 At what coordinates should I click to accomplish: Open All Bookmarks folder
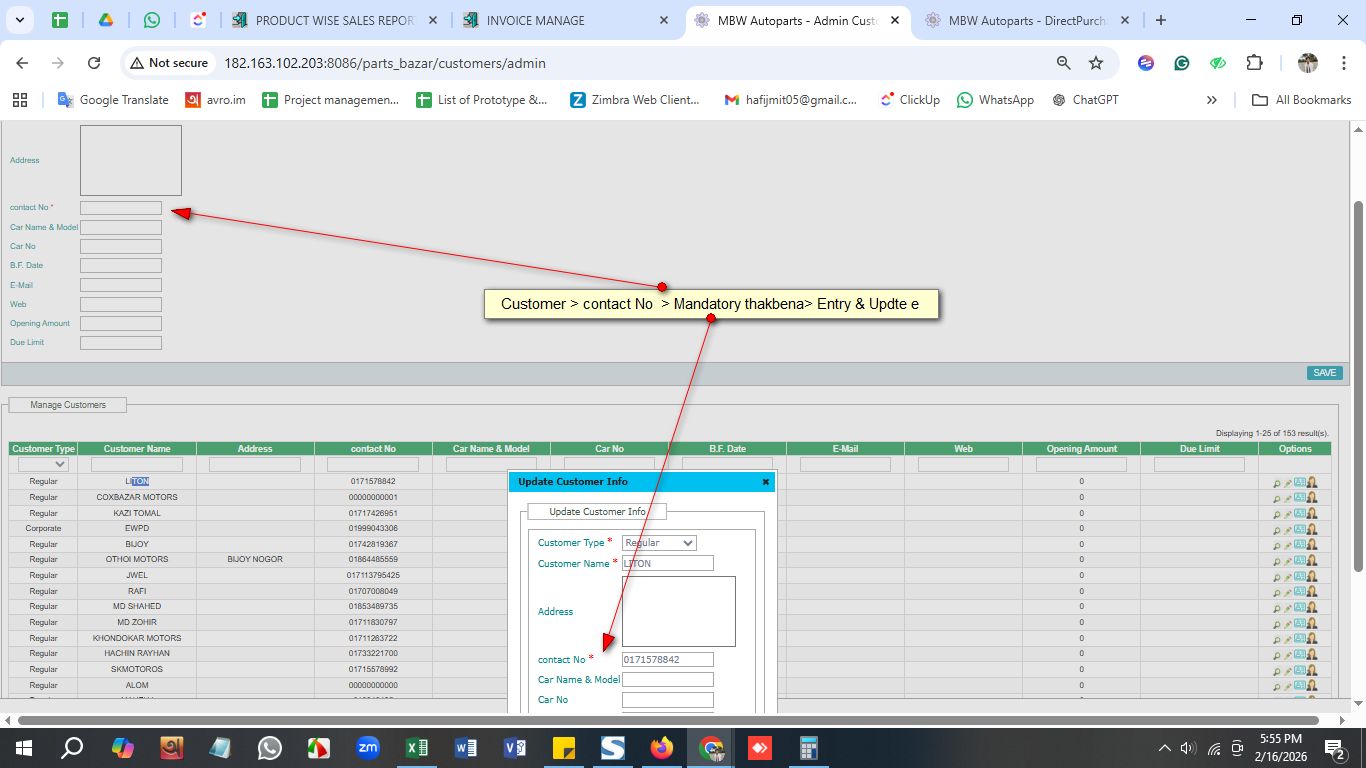(1302, 100)
